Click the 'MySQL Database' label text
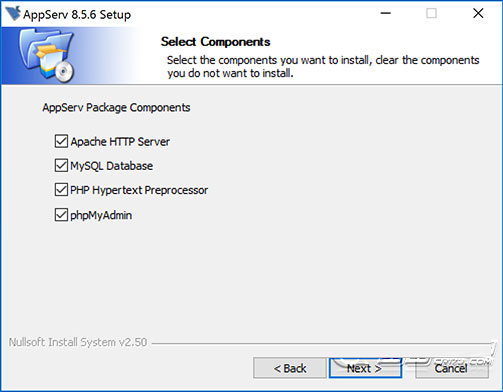This screenshot has height=392, width=503. coord(112,166)
